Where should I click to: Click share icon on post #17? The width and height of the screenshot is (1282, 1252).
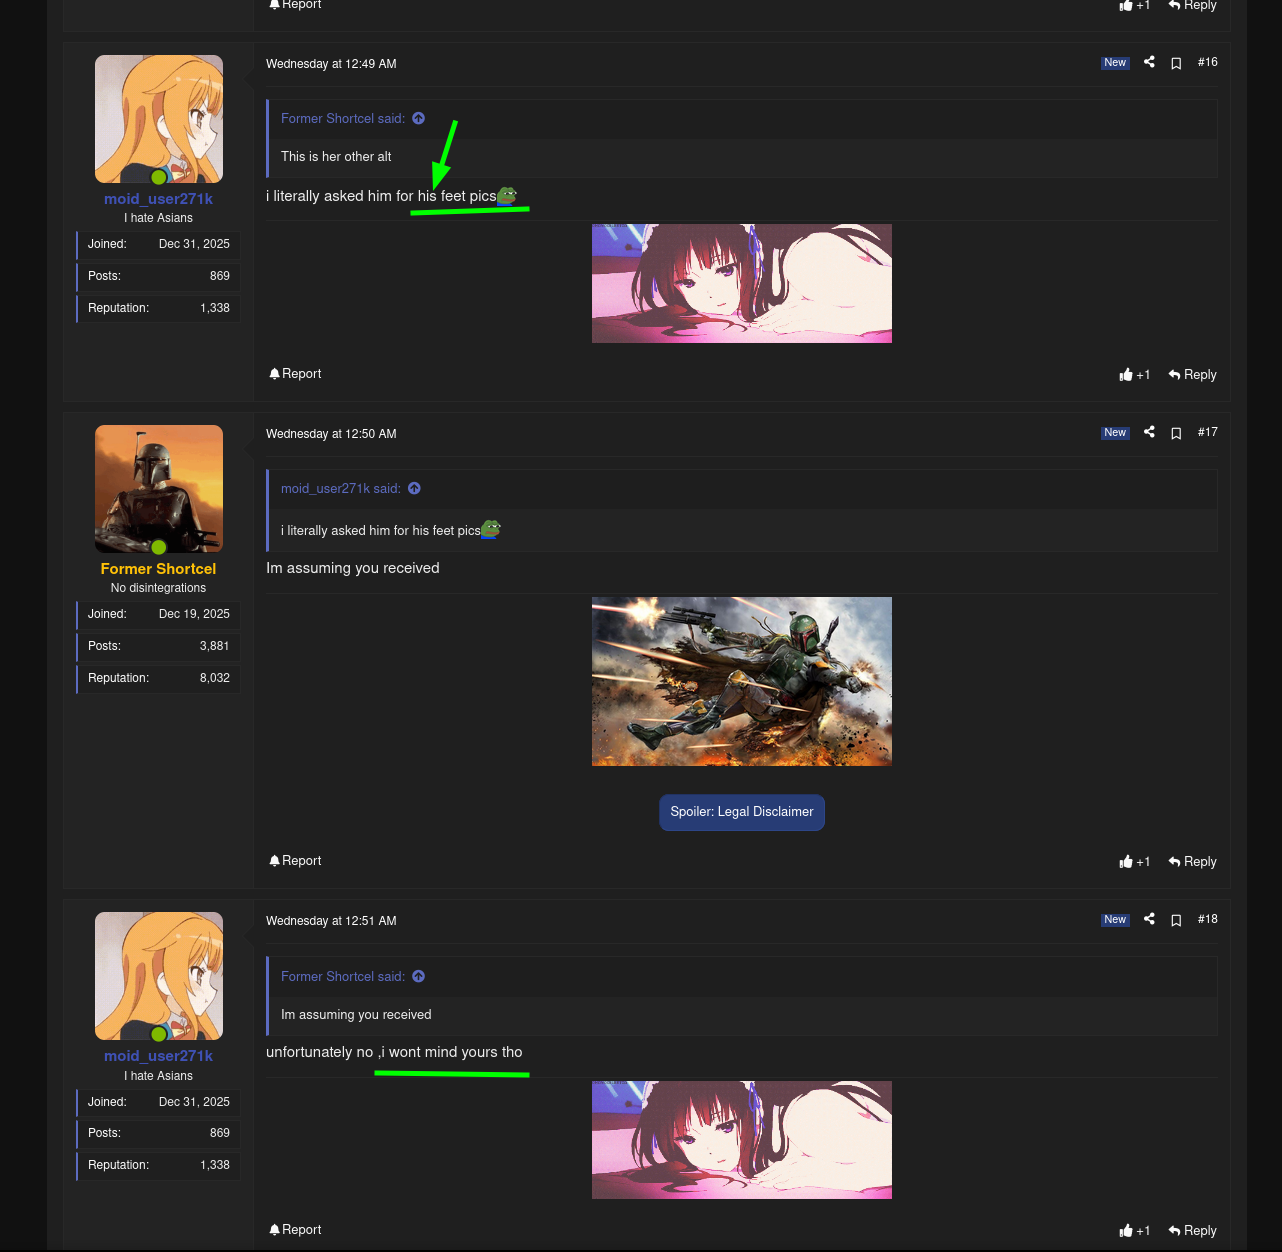click(x=1149, y=432)
